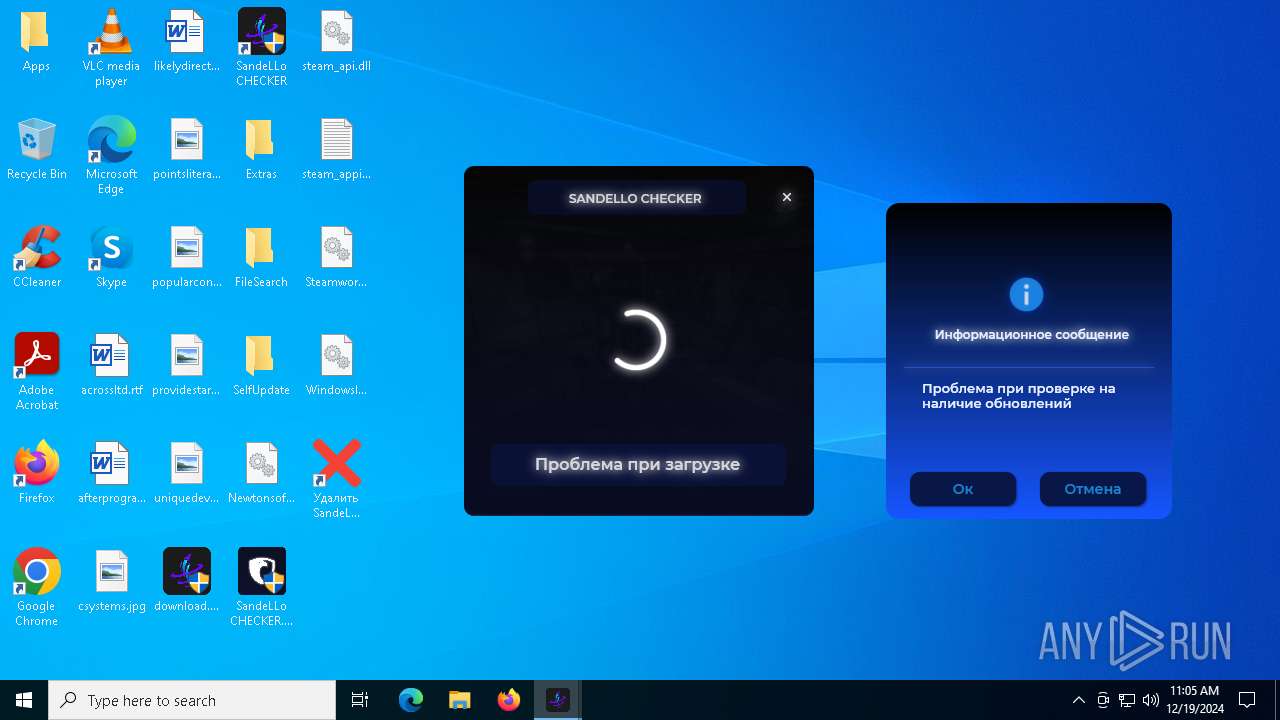The image size is (1280, 720).
Task: Open the Recycle Bin
Action: pos(36,149)
